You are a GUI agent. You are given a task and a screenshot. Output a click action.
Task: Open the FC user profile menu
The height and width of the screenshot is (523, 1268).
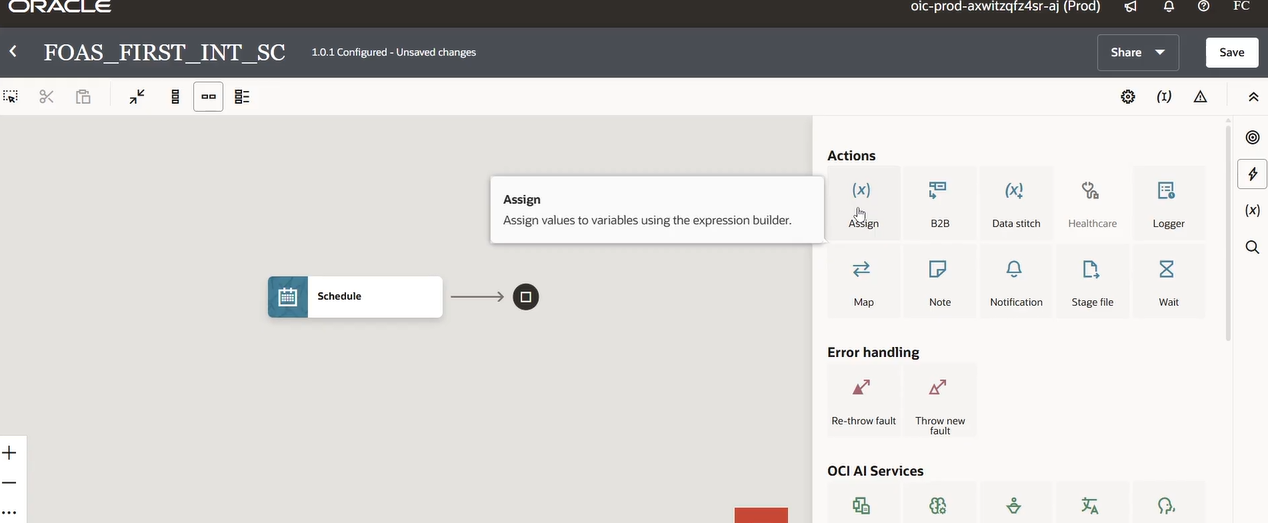tap(1241, 6)
